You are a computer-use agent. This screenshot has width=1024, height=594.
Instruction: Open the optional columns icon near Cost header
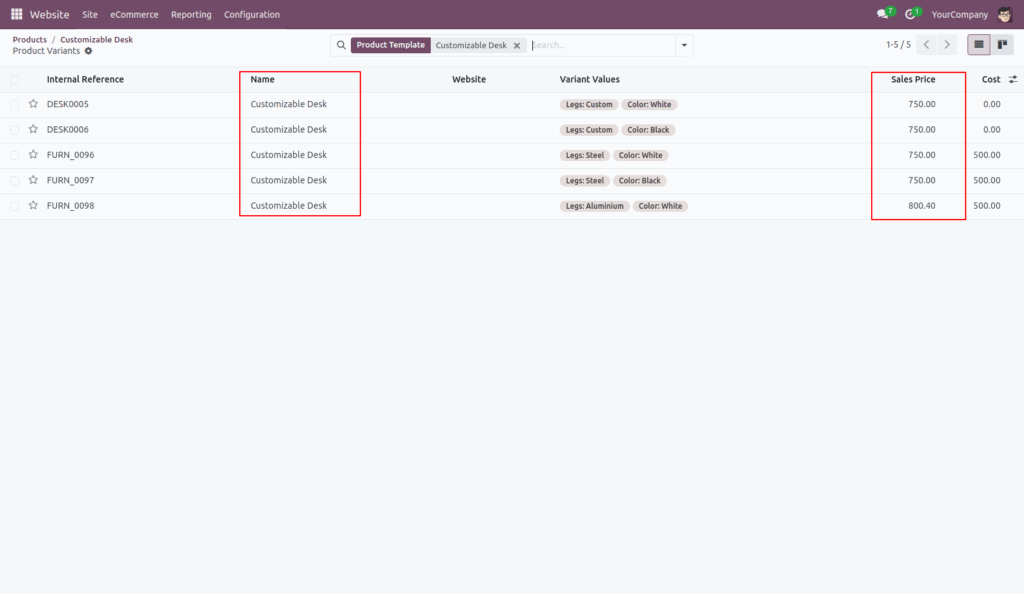click(1012, 78)
